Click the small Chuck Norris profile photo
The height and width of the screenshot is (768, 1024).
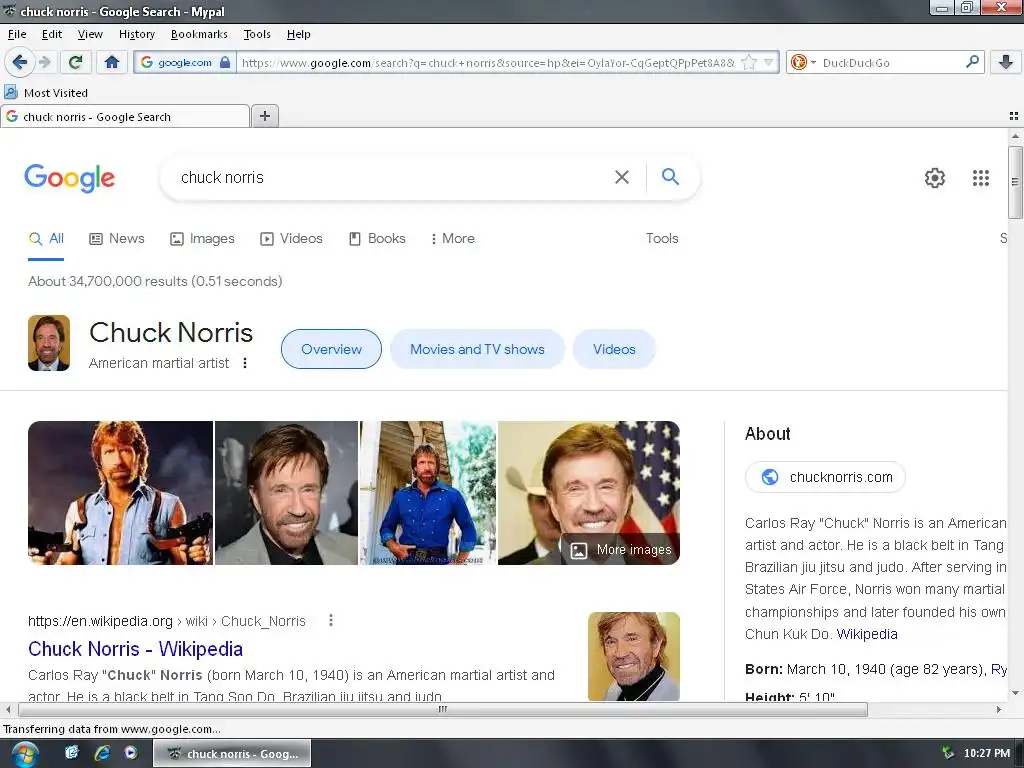49,343
